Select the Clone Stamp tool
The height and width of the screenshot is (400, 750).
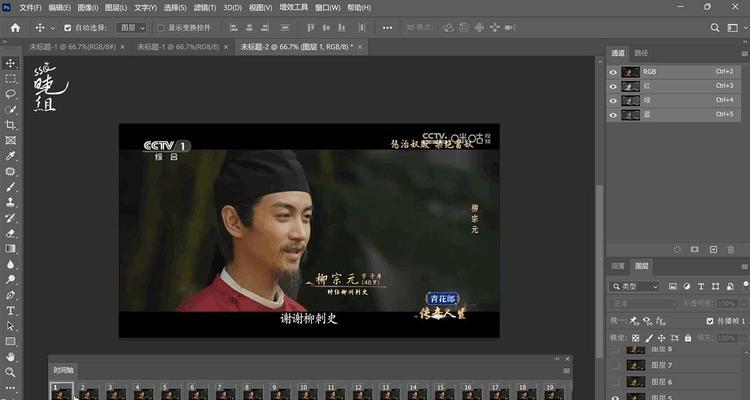coord(10,202)
